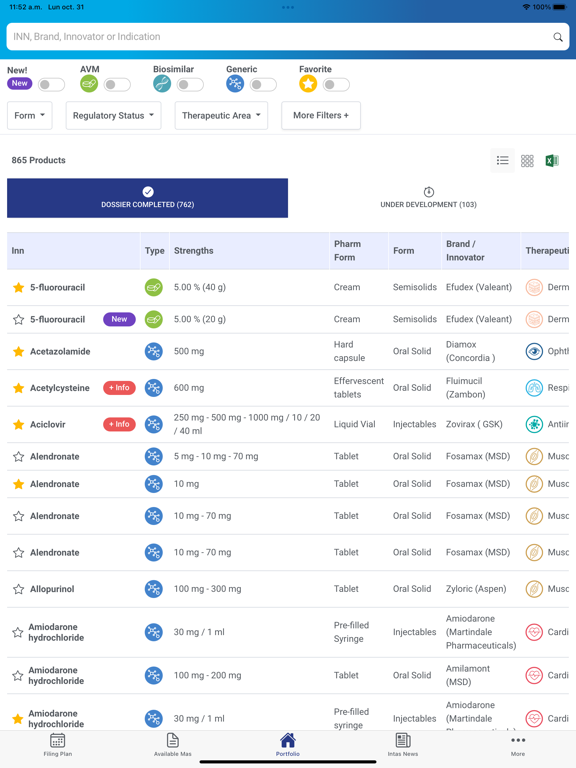Unfavorite 5-fluorouracil 40 g star
The image size is (576, 768).
click(x=19, y=288)
